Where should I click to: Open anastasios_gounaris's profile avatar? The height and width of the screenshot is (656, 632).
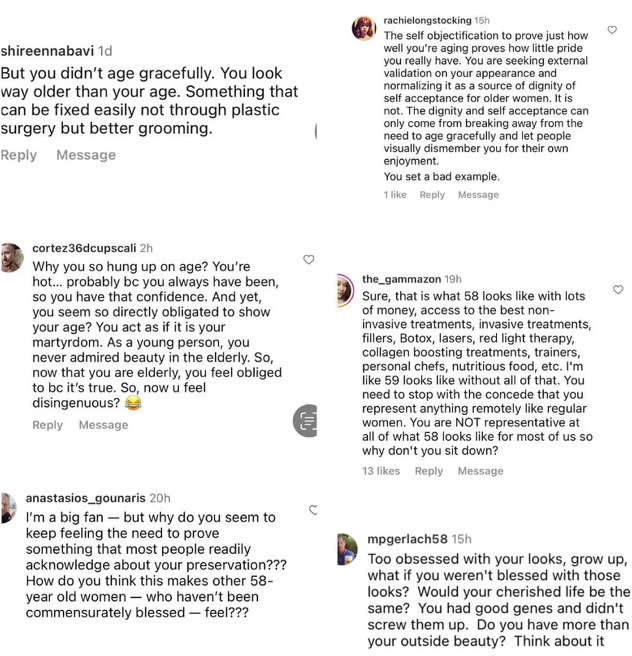click(x=8, y=508)
